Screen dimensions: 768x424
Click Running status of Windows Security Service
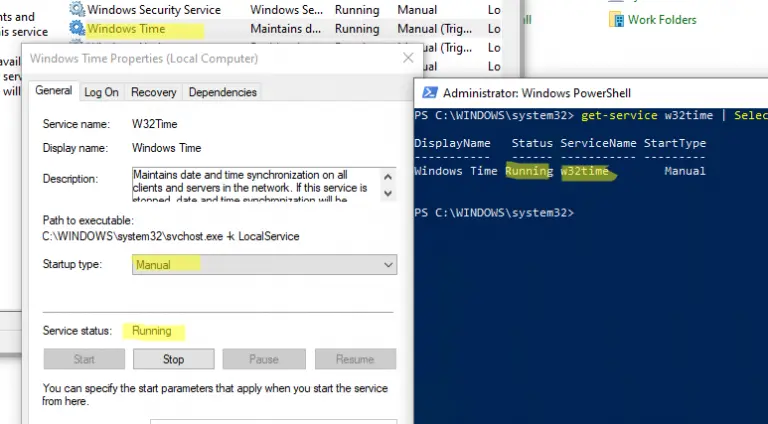(x=357, y=10)
